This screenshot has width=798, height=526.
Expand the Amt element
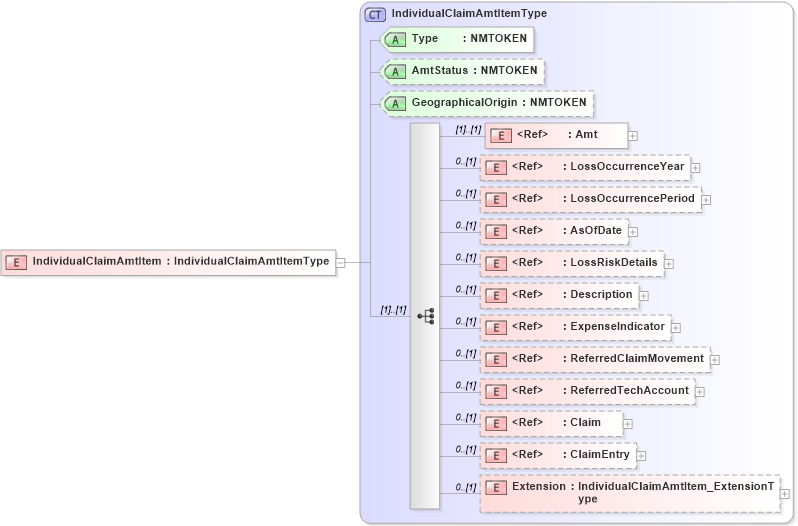pos(633,136)
